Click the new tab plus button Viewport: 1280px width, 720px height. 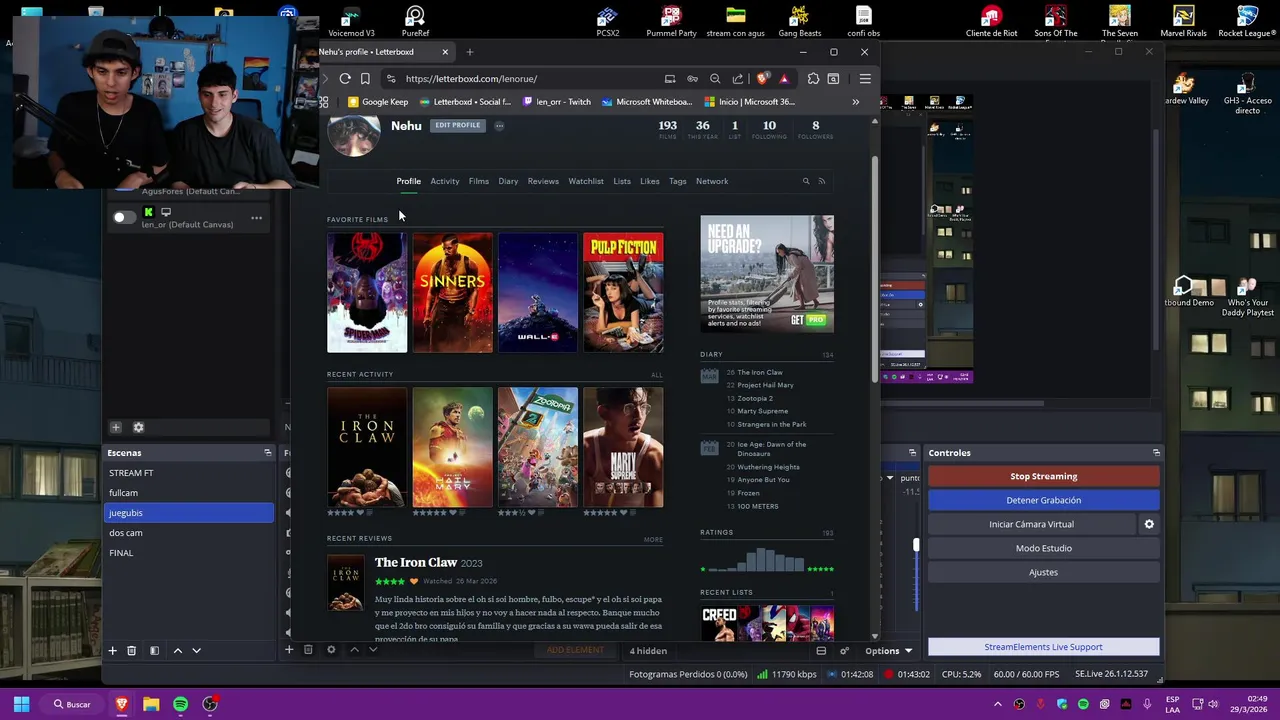[x=470, y=52]
